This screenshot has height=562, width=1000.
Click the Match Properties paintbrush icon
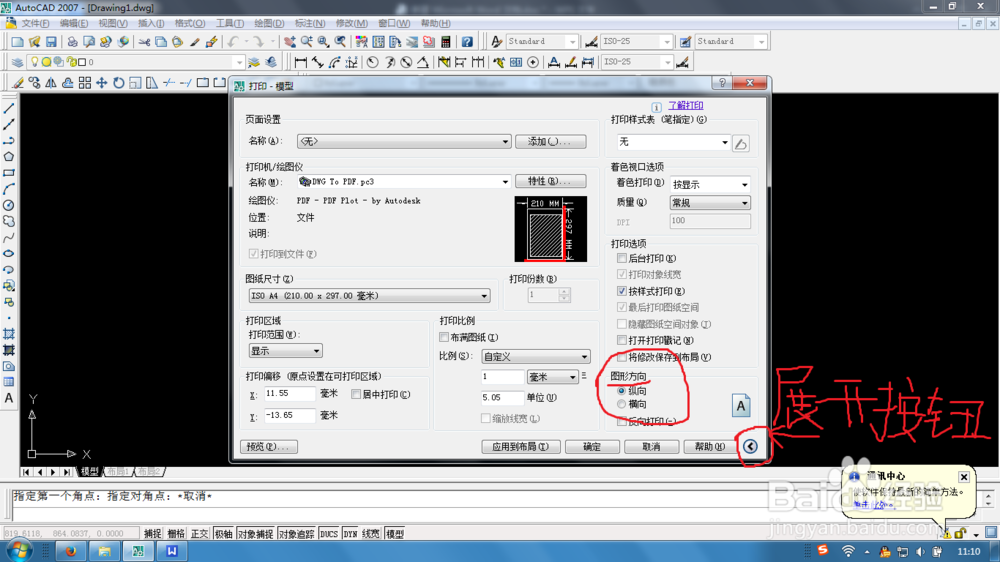pos(195,41)
